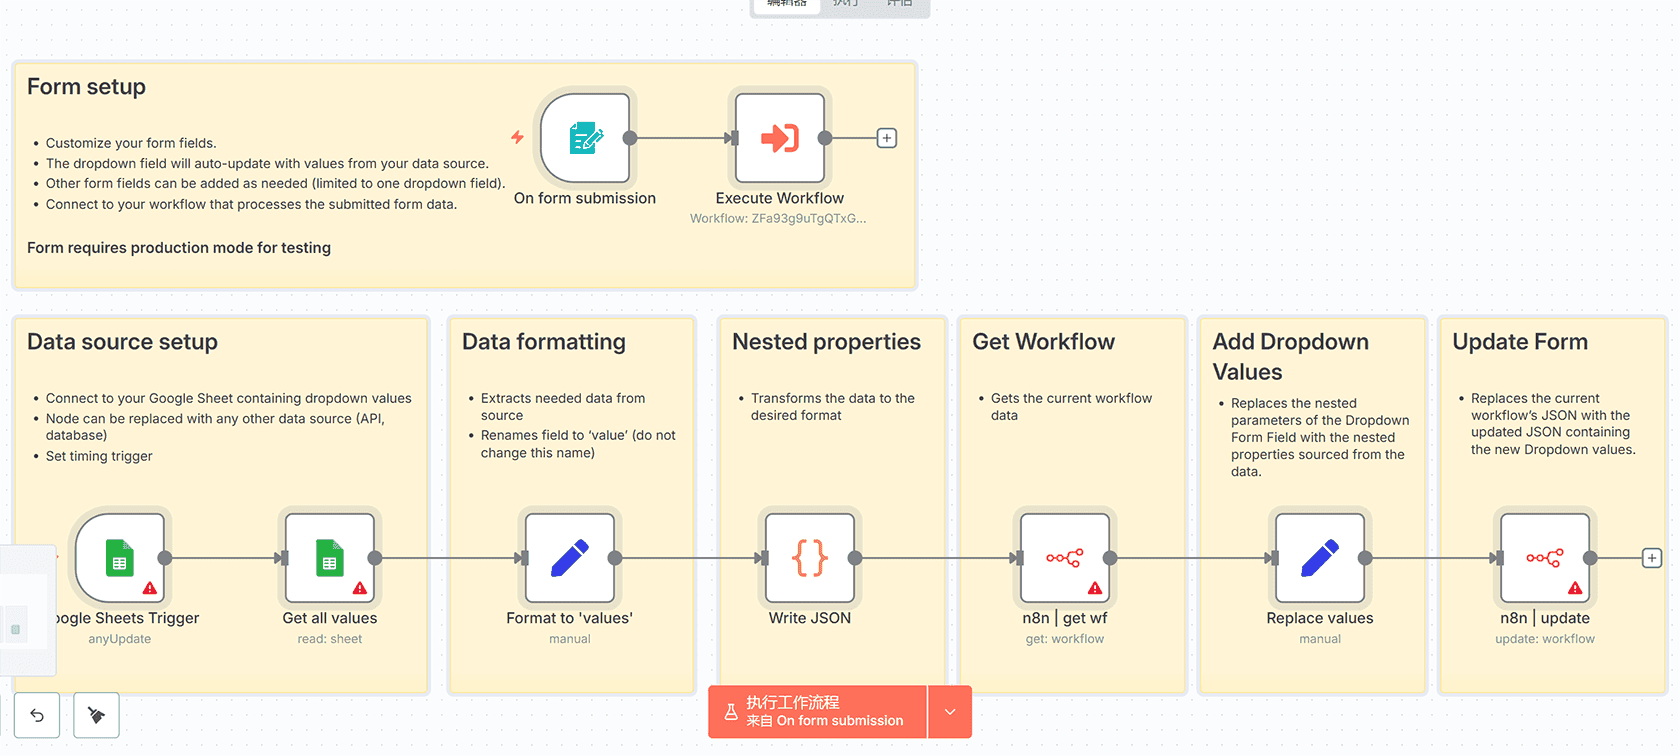Click the broom tidy-up button

pyautogui.click(x=96, y=715)
